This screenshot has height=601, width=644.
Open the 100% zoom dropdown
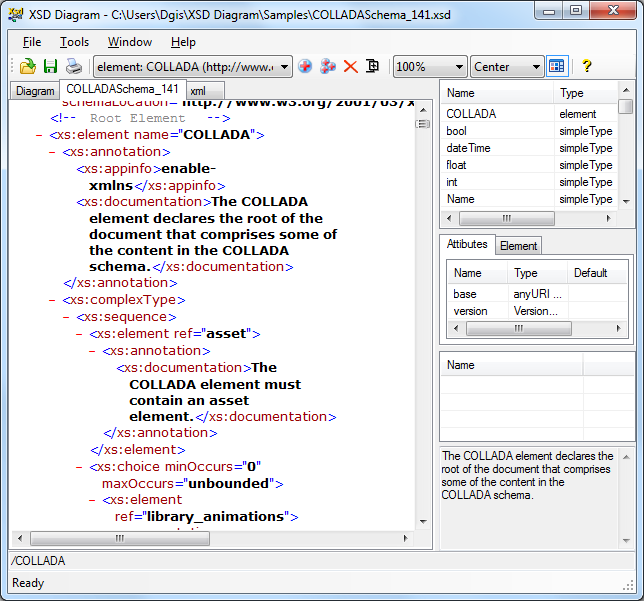pos(459,67)
